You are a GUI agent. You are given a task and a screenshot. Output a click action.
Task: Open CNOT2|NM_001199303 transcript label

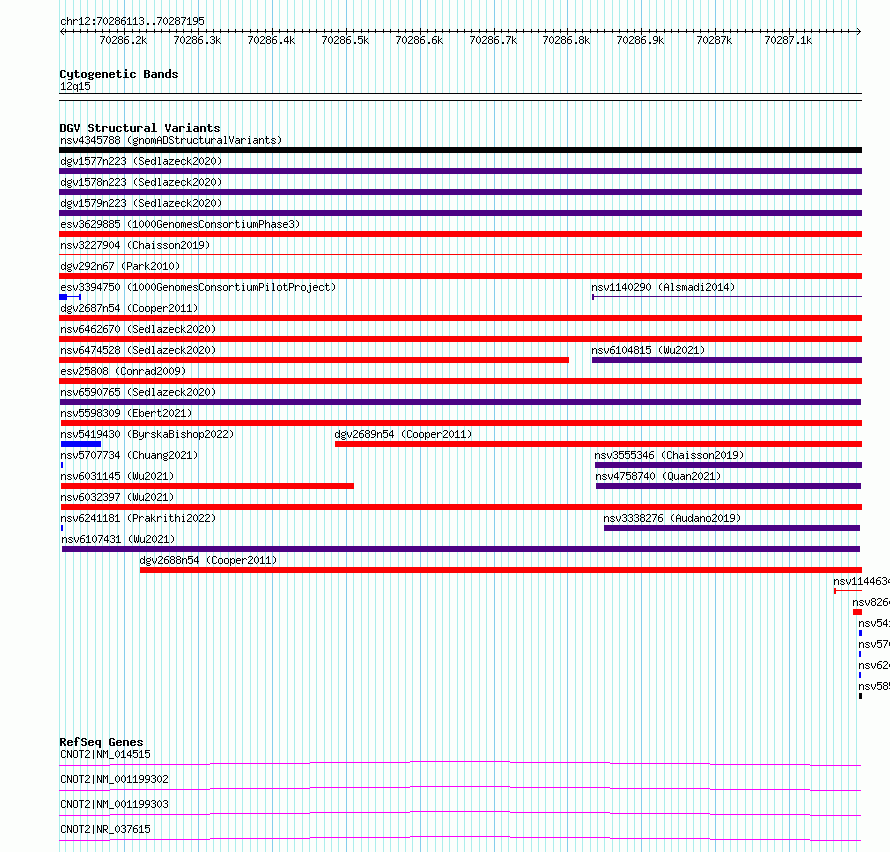click(114, 804)
